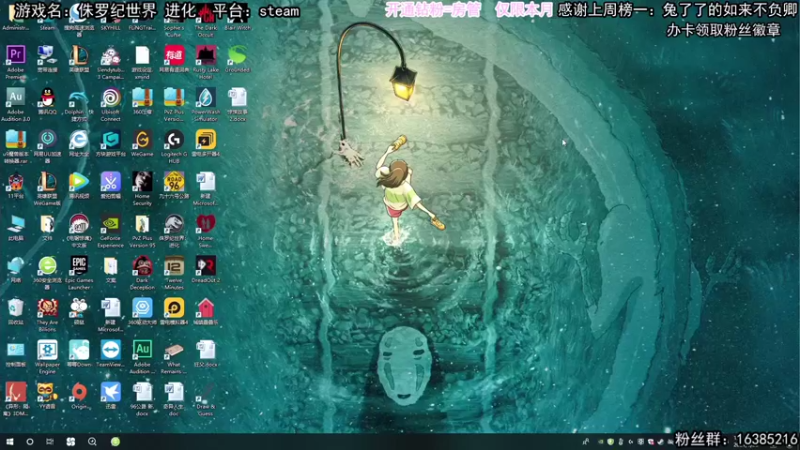
Task: Click the taskbar magnifier search icon
Action: (92, 441)
